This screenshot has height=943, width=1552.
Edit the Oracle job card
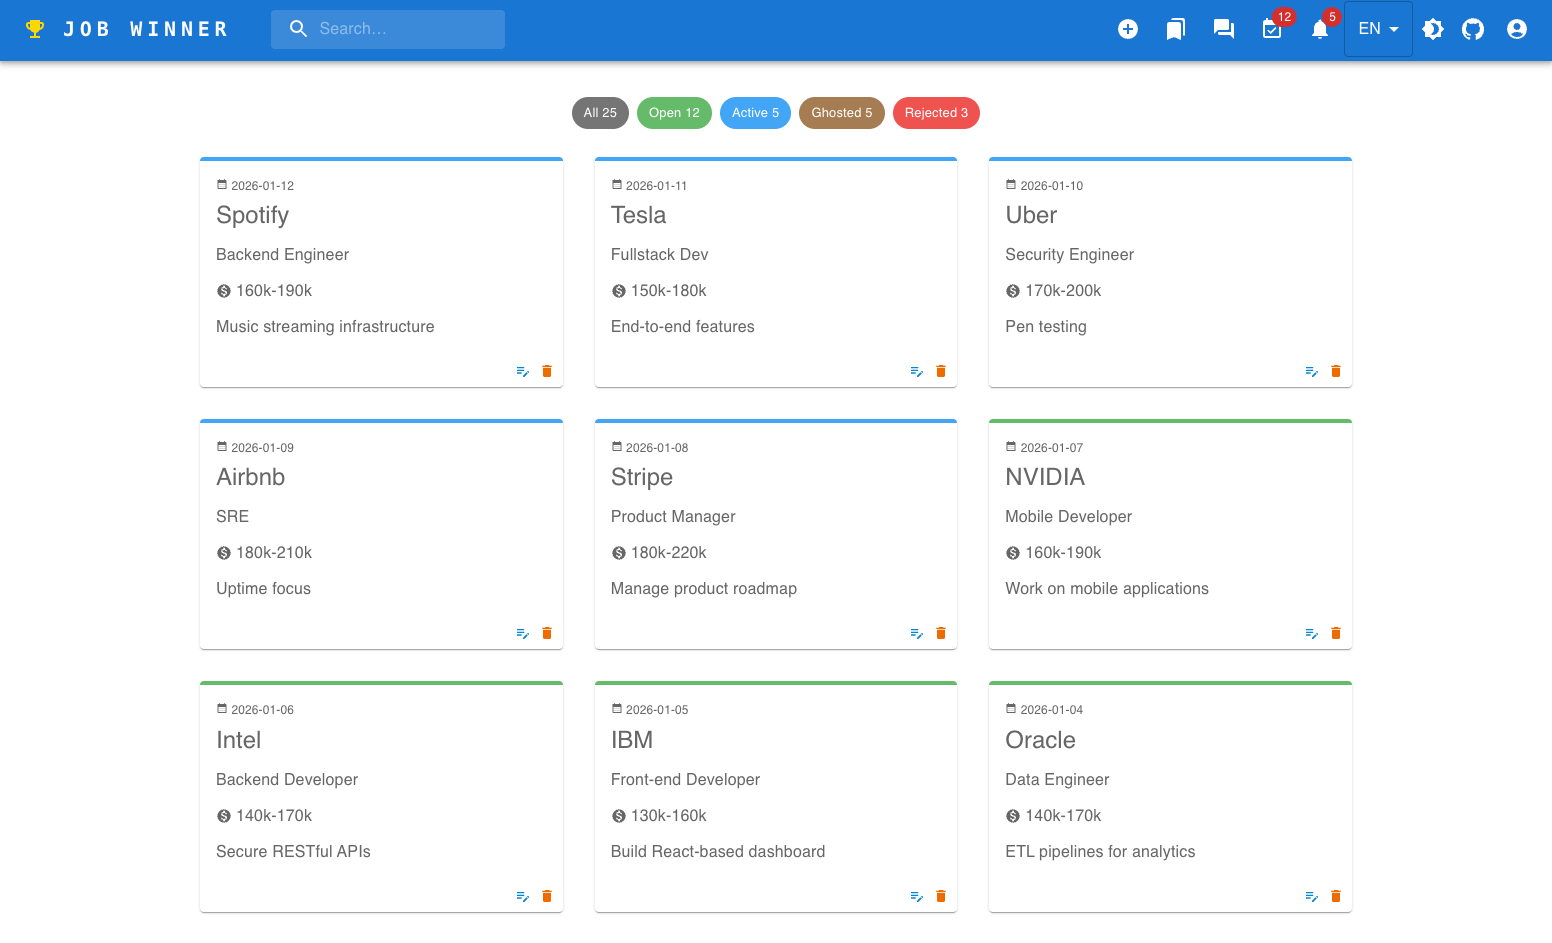click(x=1311, y=896)
